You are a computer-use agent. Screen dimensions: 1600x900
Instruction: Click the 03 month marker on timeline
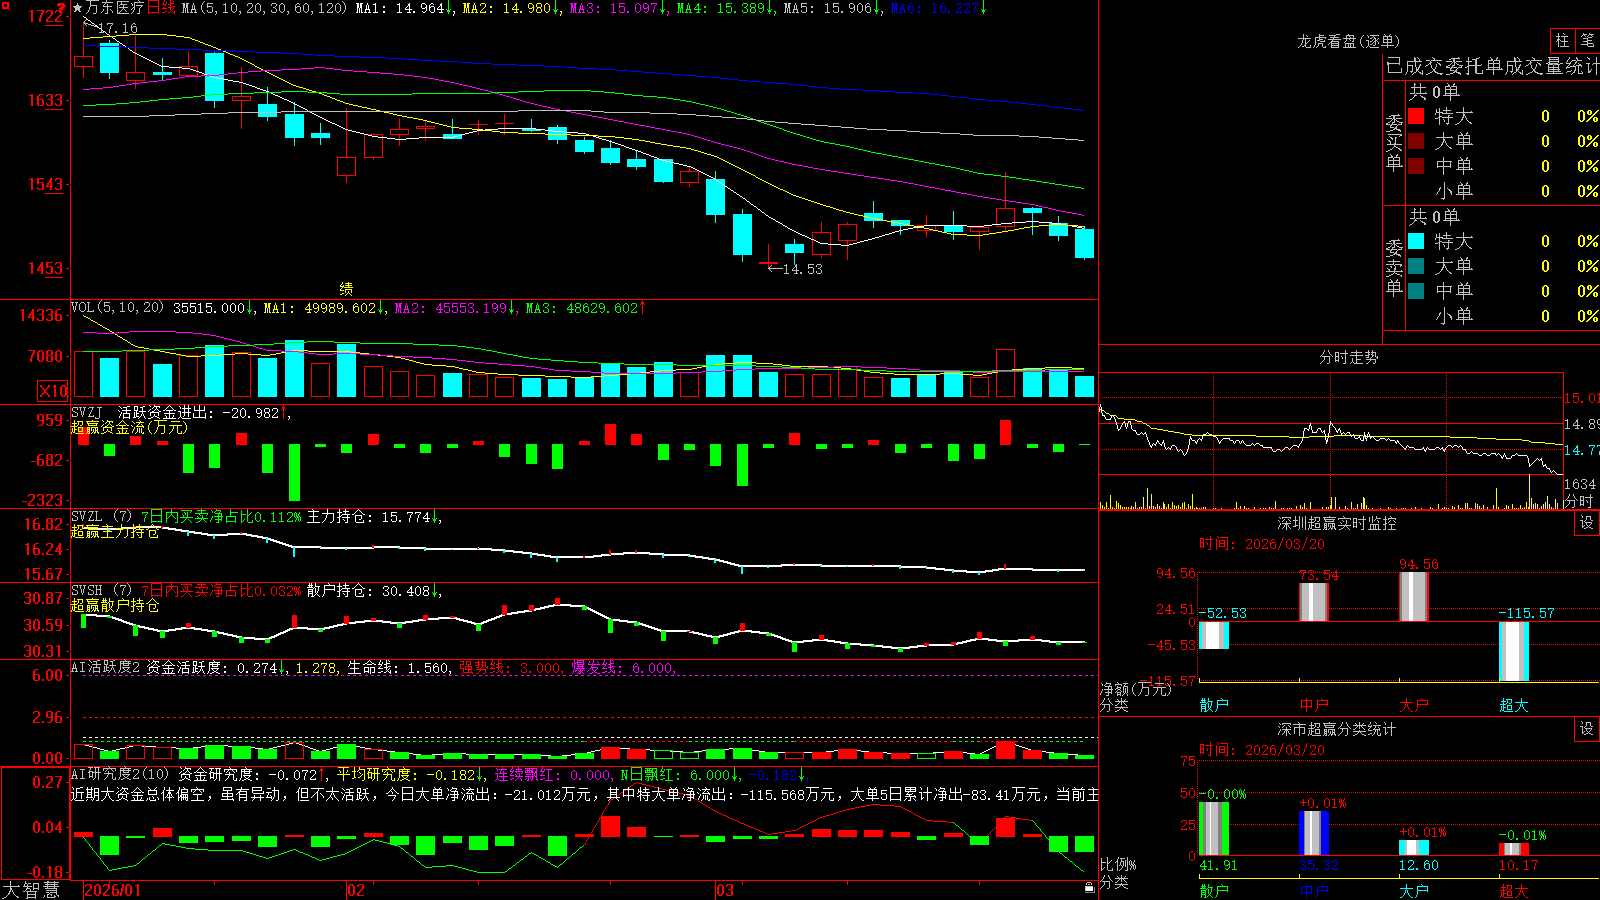click(x=725, y=890)
